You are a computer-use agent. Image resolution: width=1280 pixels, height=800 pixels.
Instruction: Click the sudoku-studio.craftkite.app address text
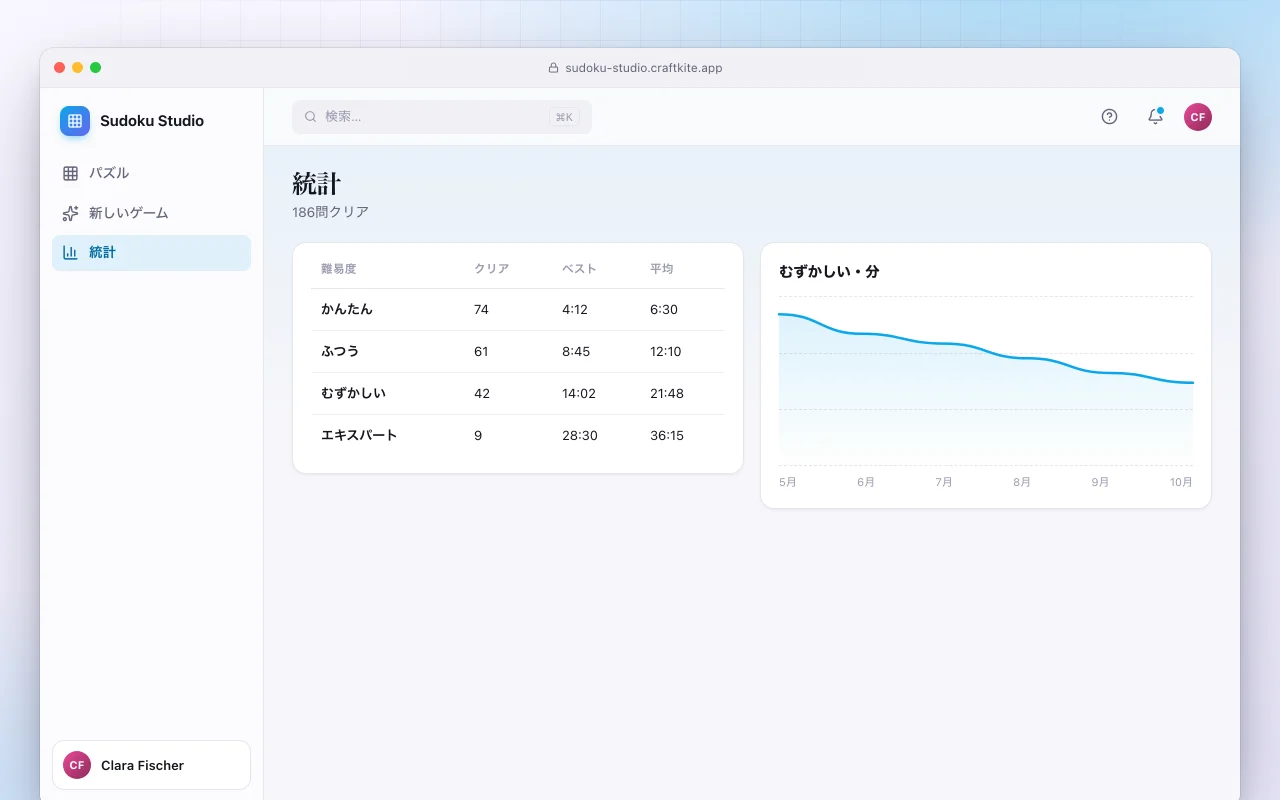[643, 68]
